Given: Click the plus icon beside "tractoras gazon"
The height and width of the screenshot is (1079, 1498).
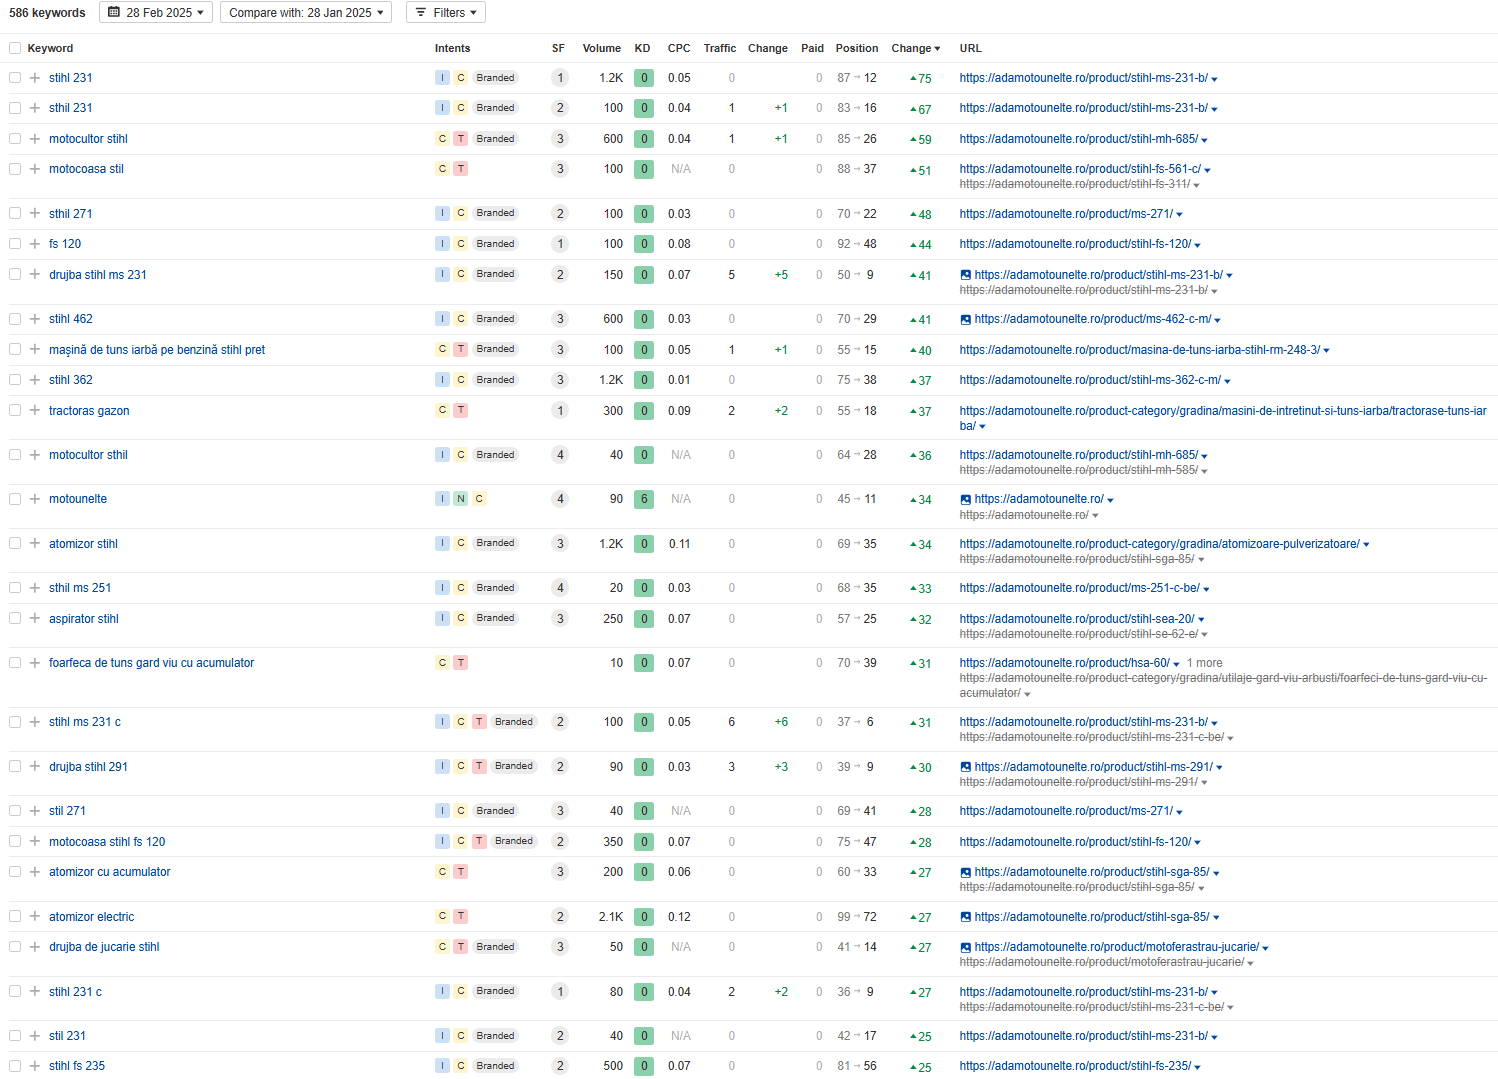Looking at the screenshot, I should (x=35, y=411).
